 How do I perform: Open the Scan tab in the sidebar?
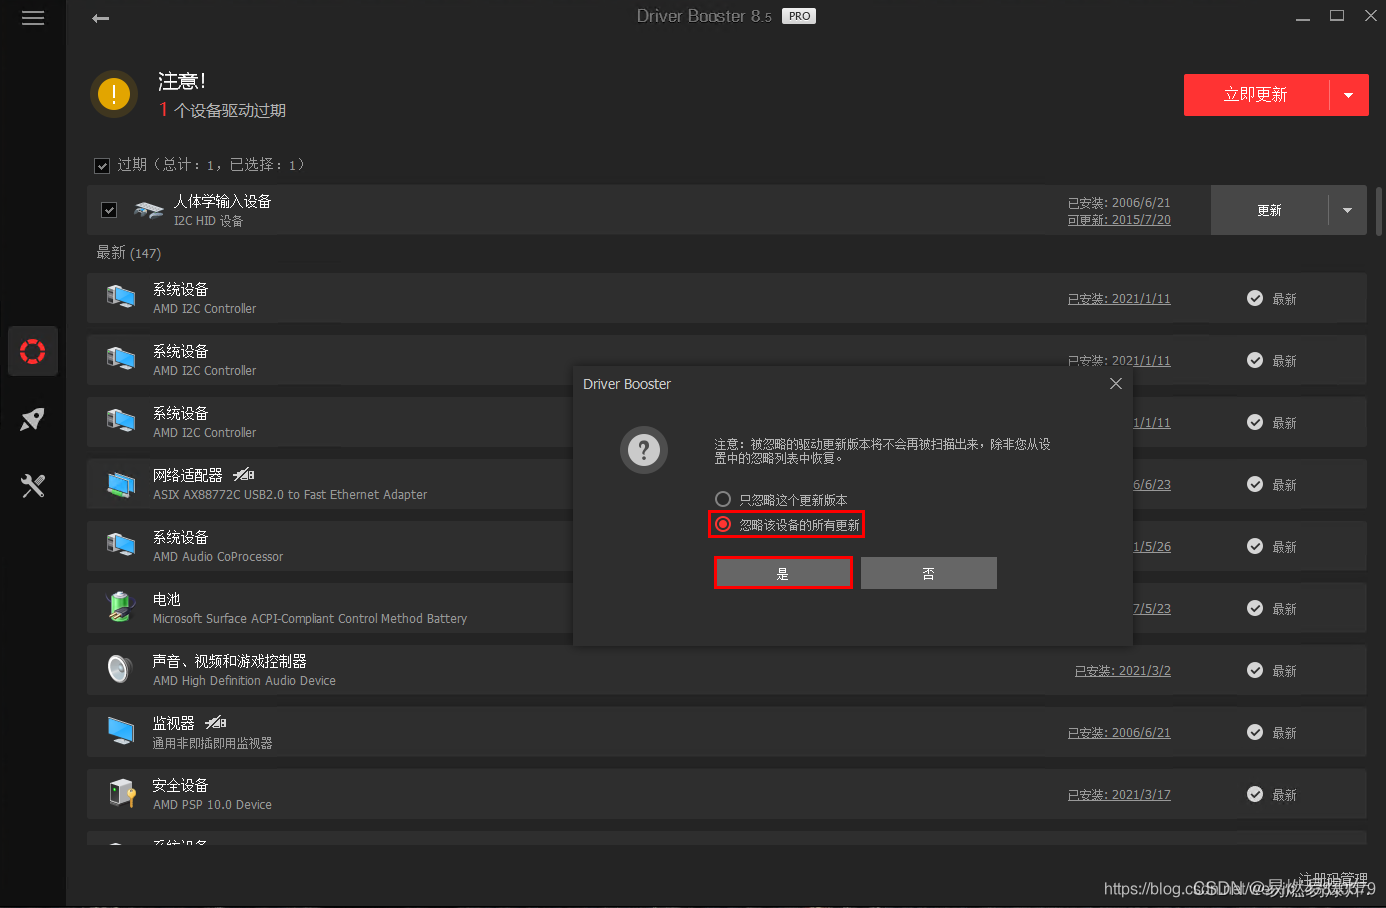coord(33,351)
